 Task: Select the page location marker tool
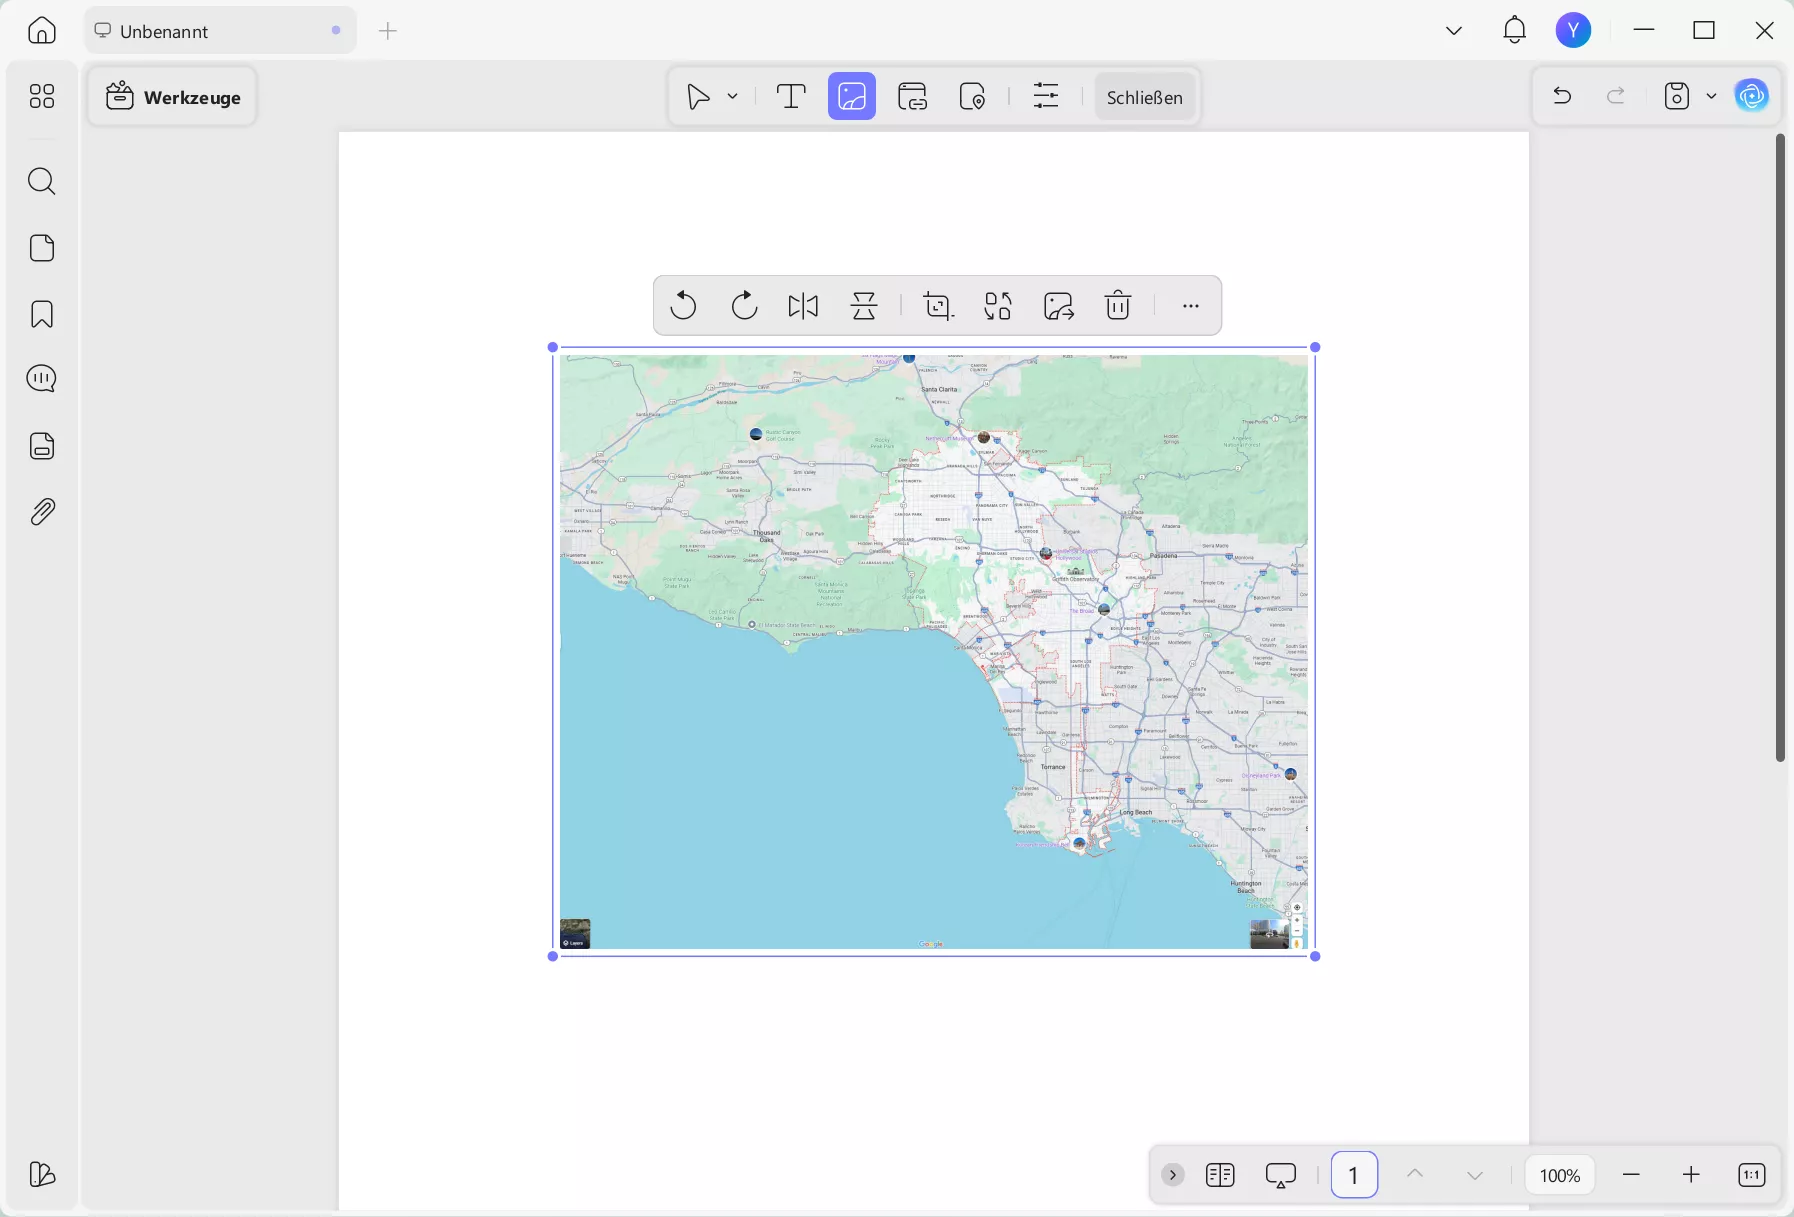[x=973, y=97]
